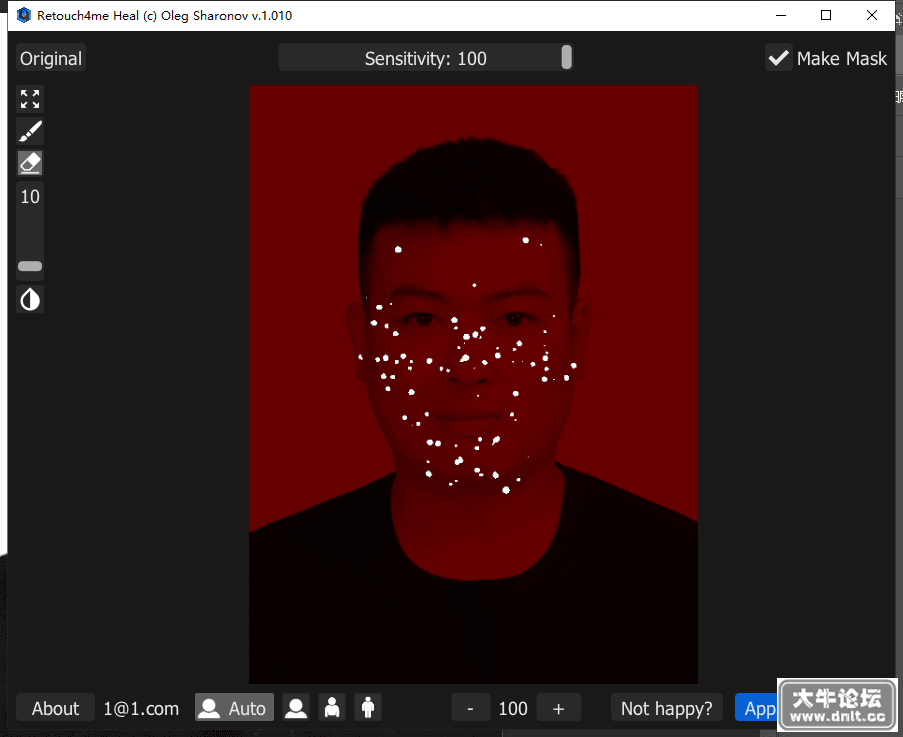Maximize the Retouch4me Heal window
The image size is (903, 737).
826,15
